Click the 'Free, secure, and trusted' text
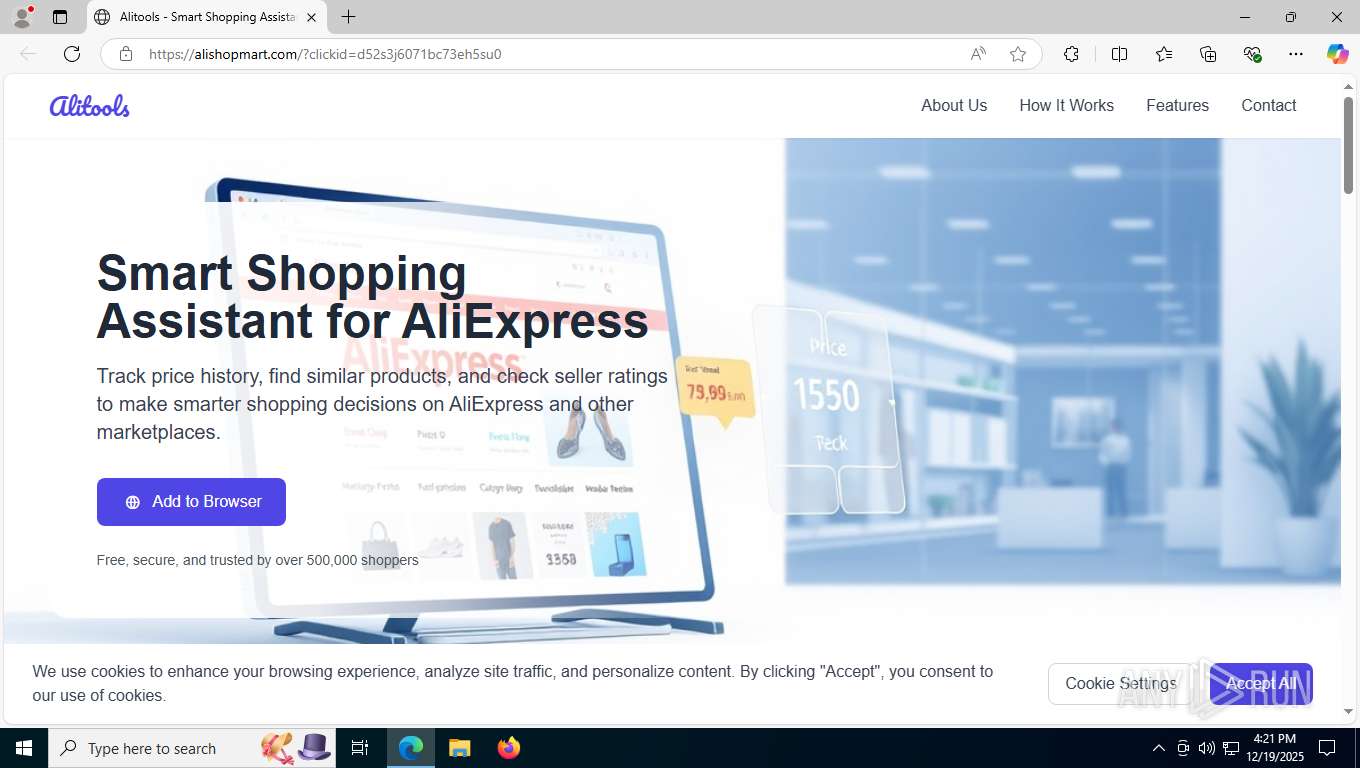1360x768 pixels. pyautogui.click(x=258, y=560)
